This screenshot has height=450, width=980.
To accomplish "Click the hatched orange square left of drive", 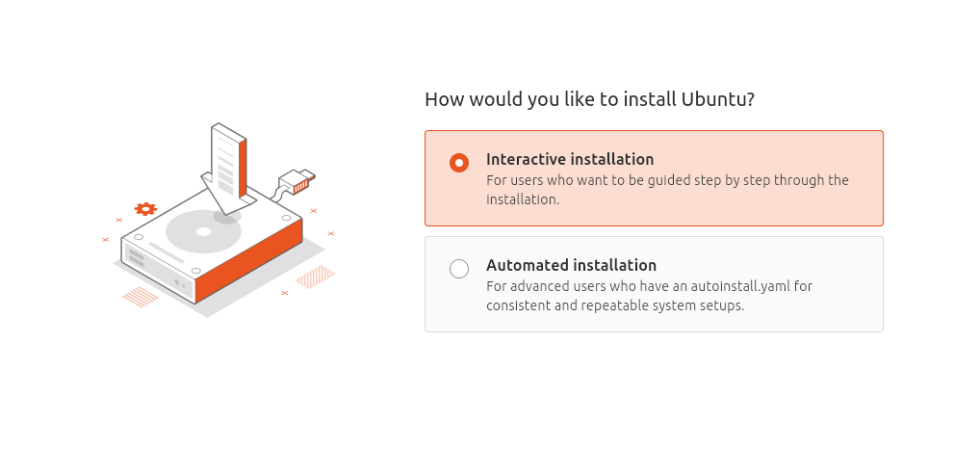I will click(x=140, y=295).
